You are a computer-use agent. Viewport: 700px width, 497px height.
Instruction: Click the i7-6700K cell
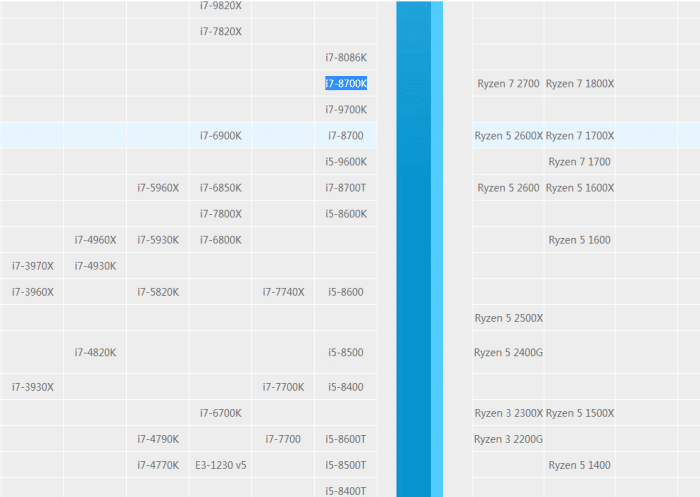pos(221,413)
